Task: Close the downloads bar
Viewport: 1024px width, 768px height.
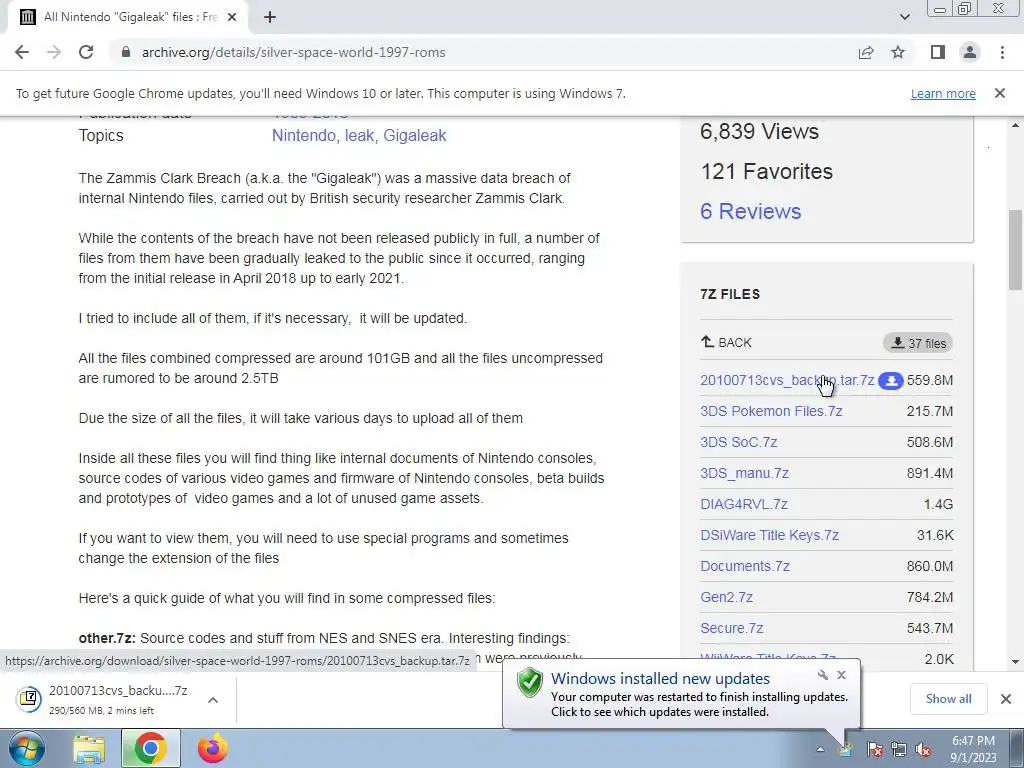Action: pyautogui.click(x=1006, y=699)
